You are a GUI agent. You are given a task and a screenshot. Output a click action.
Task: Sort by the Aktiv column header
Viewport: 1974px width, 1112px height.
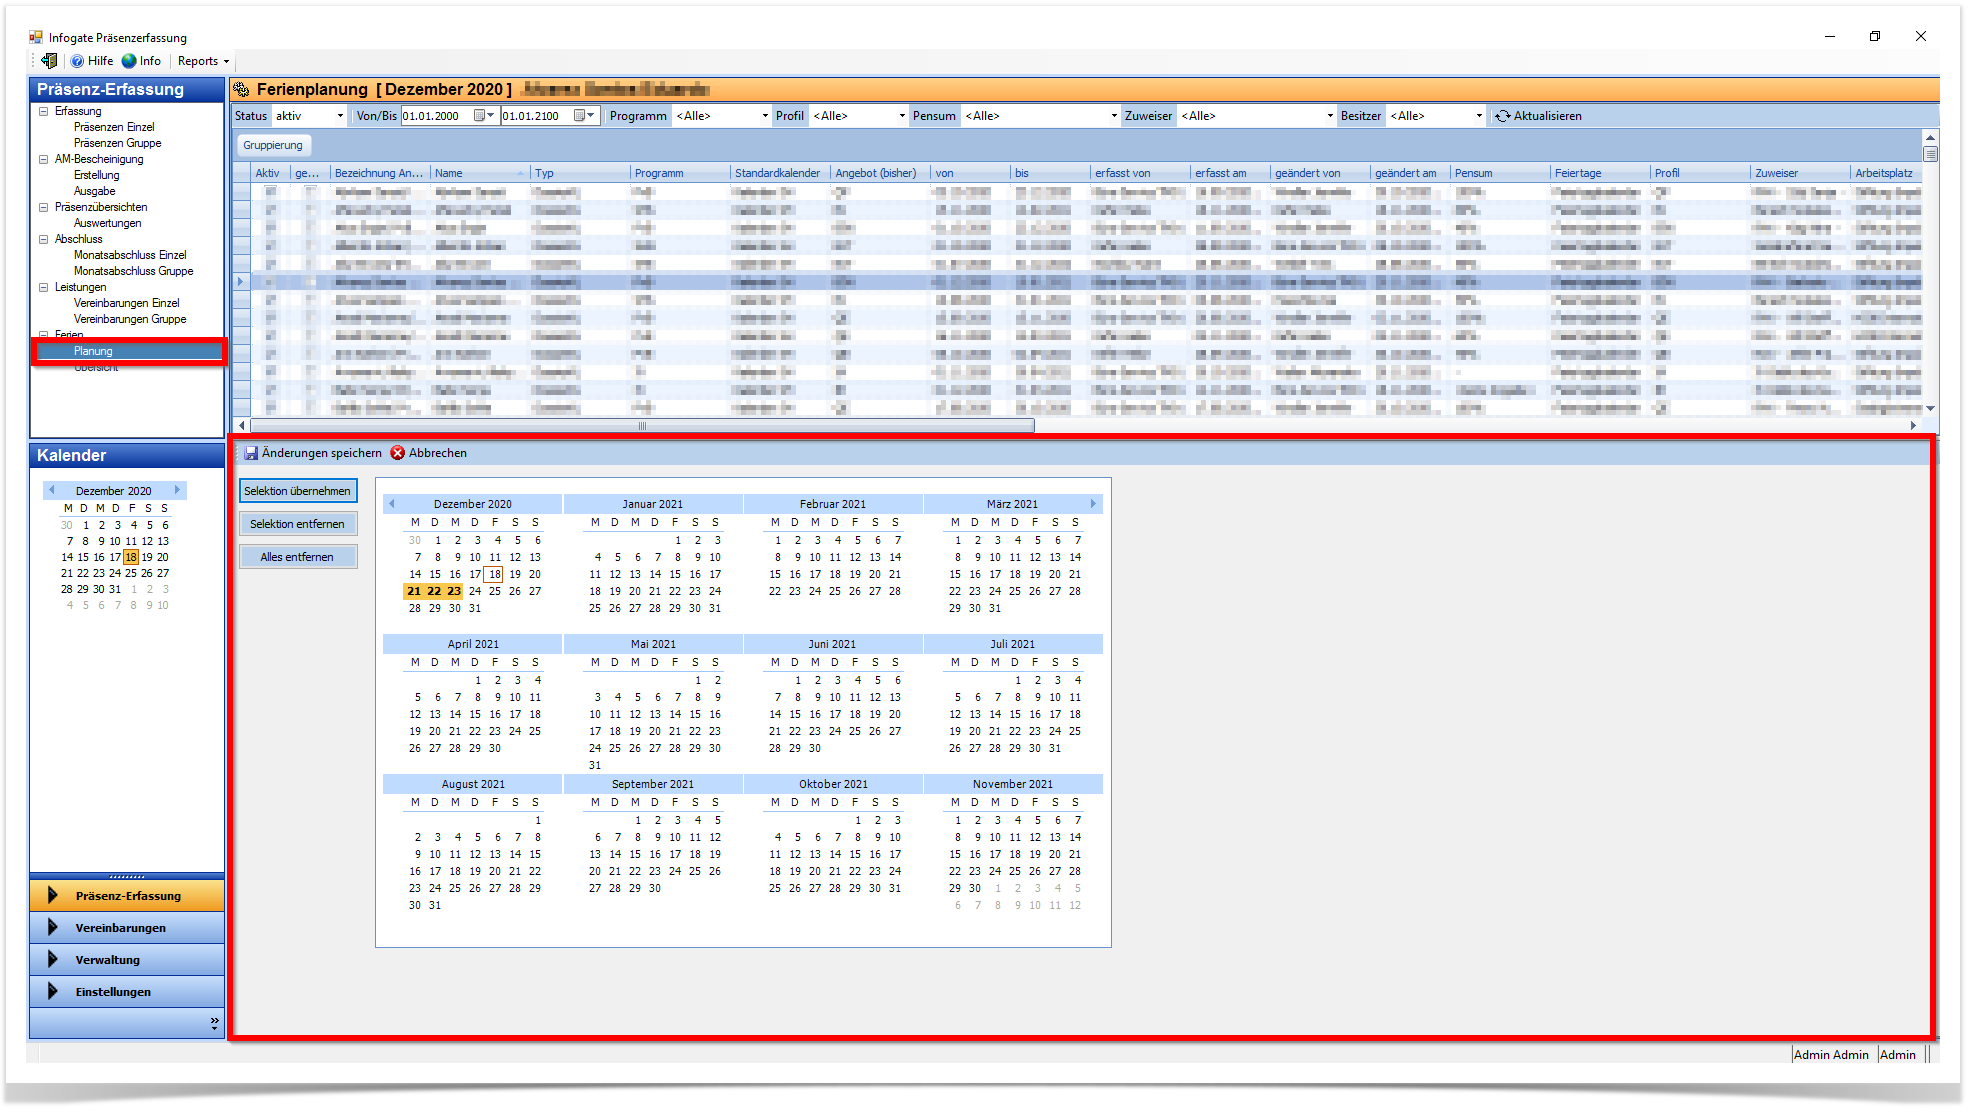(x=270, y=173)
